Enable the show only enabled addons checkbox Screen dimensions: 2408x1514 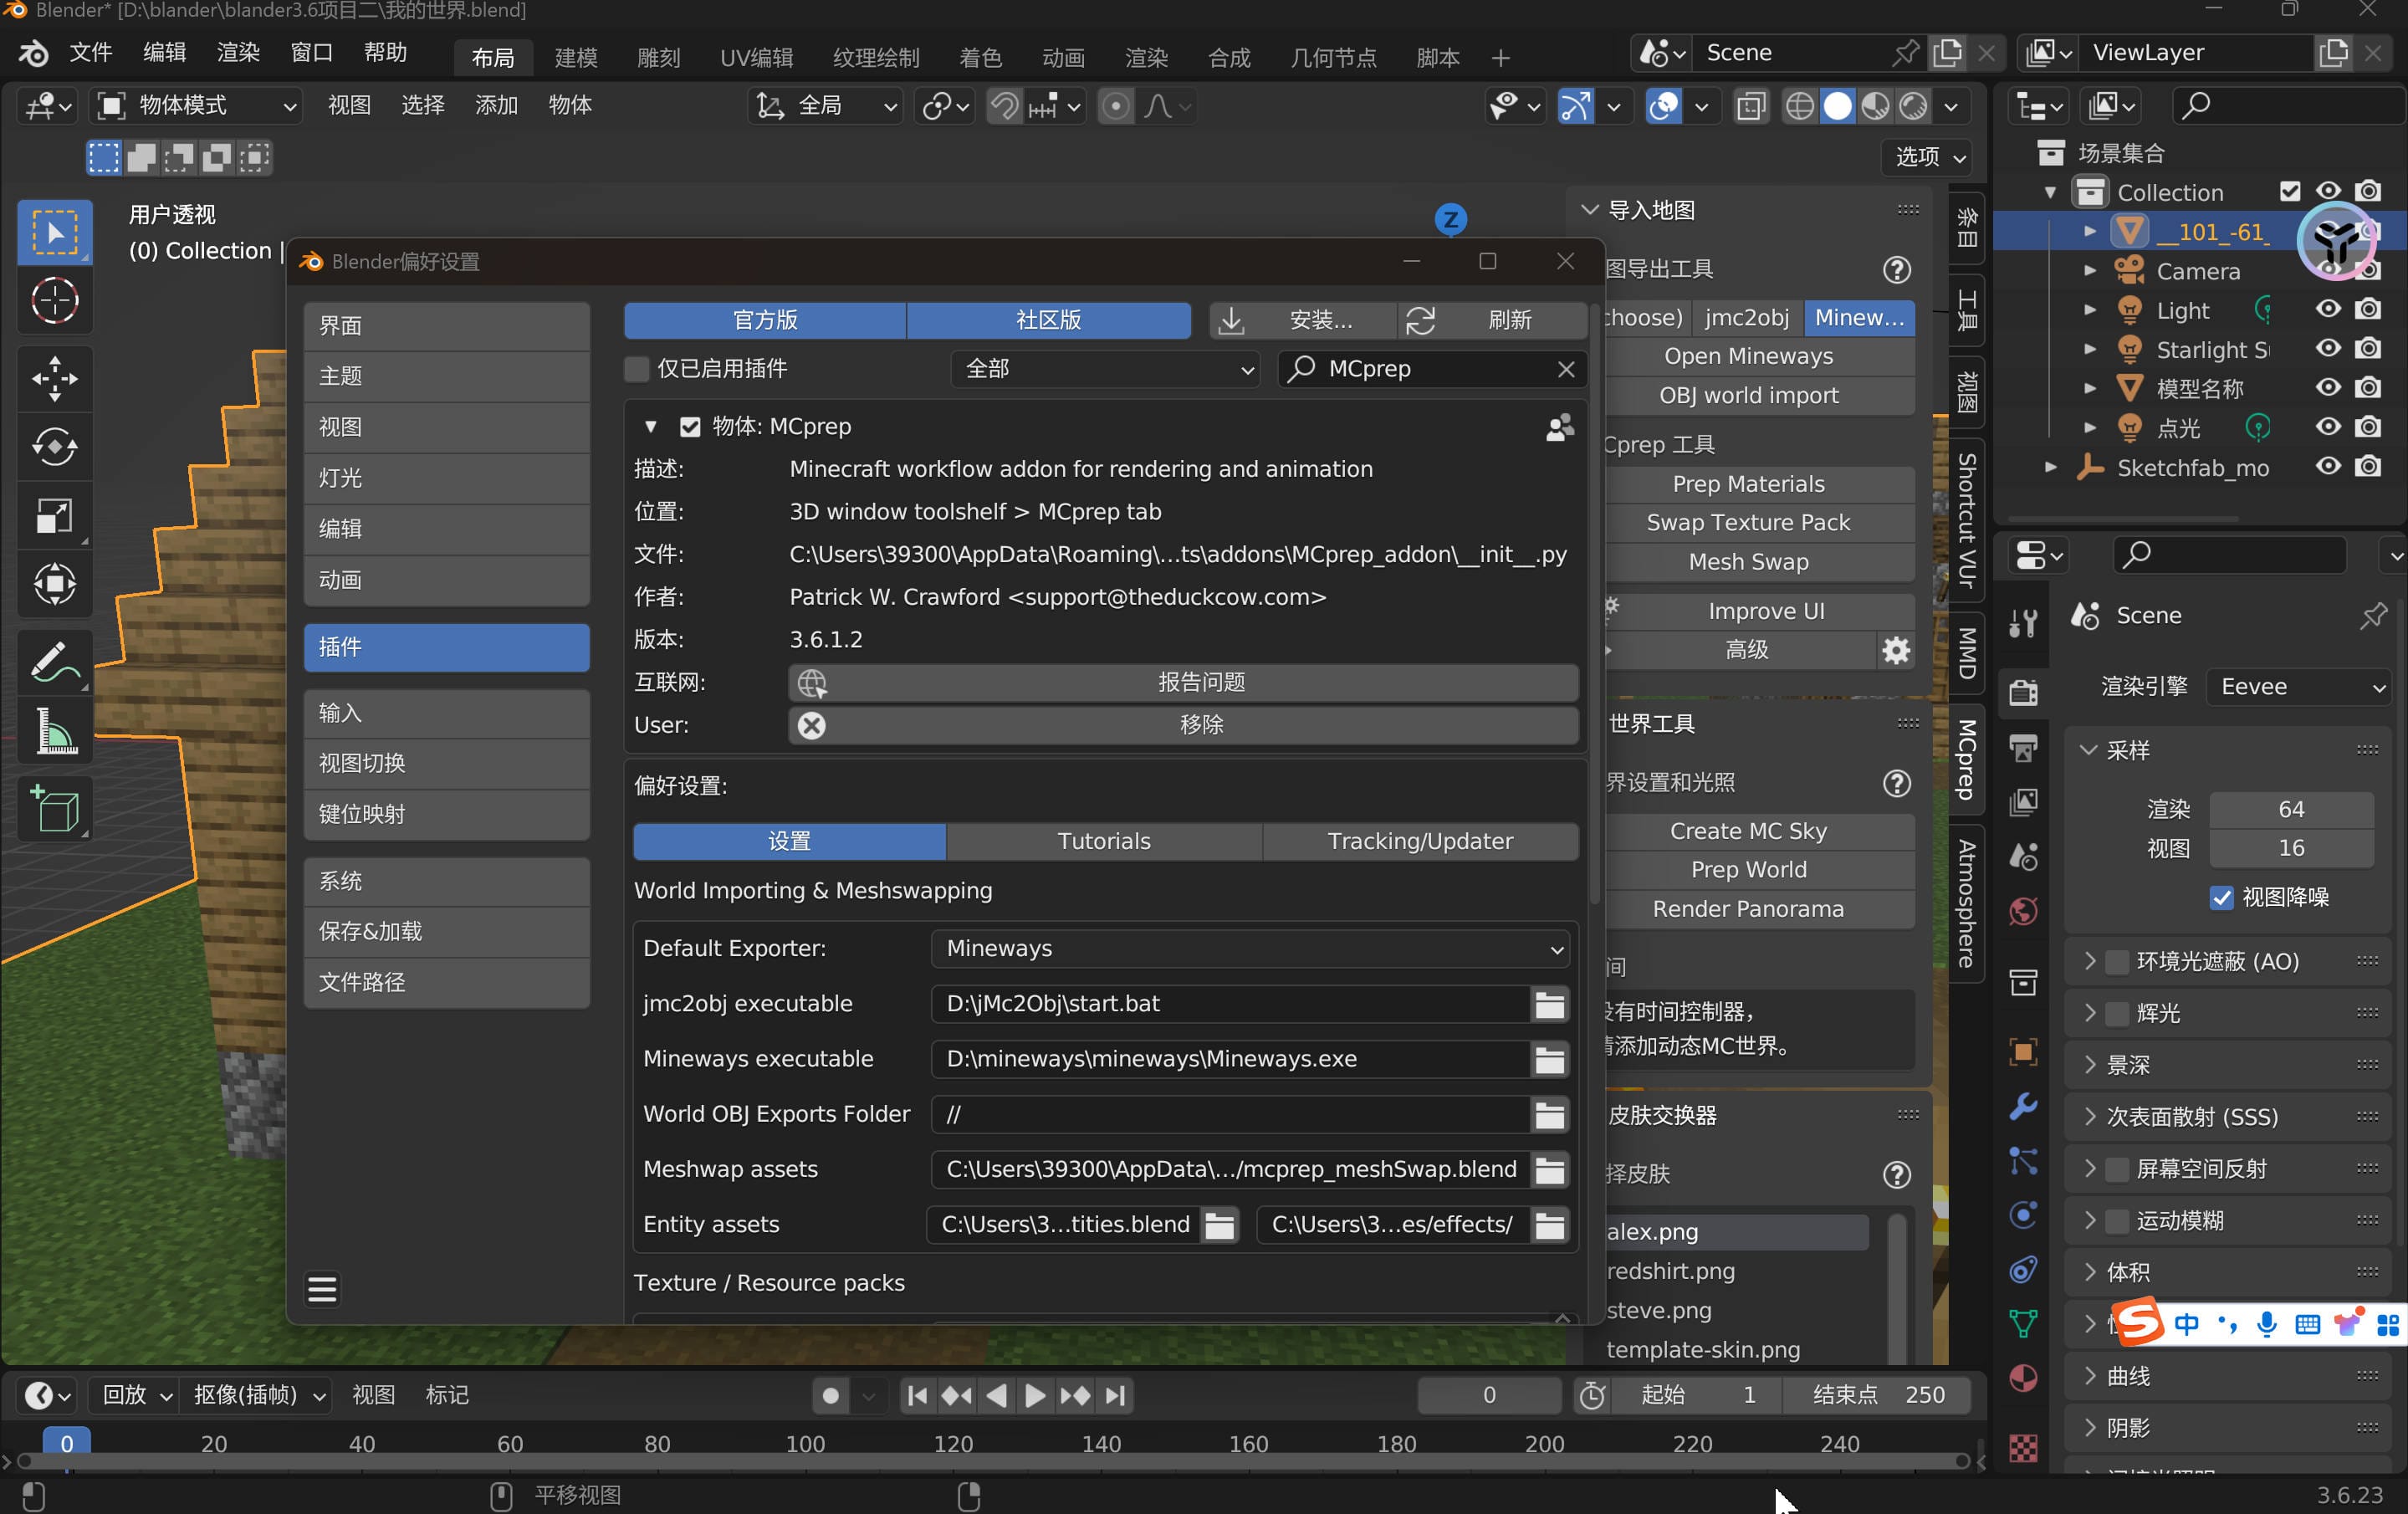point(637,369)
